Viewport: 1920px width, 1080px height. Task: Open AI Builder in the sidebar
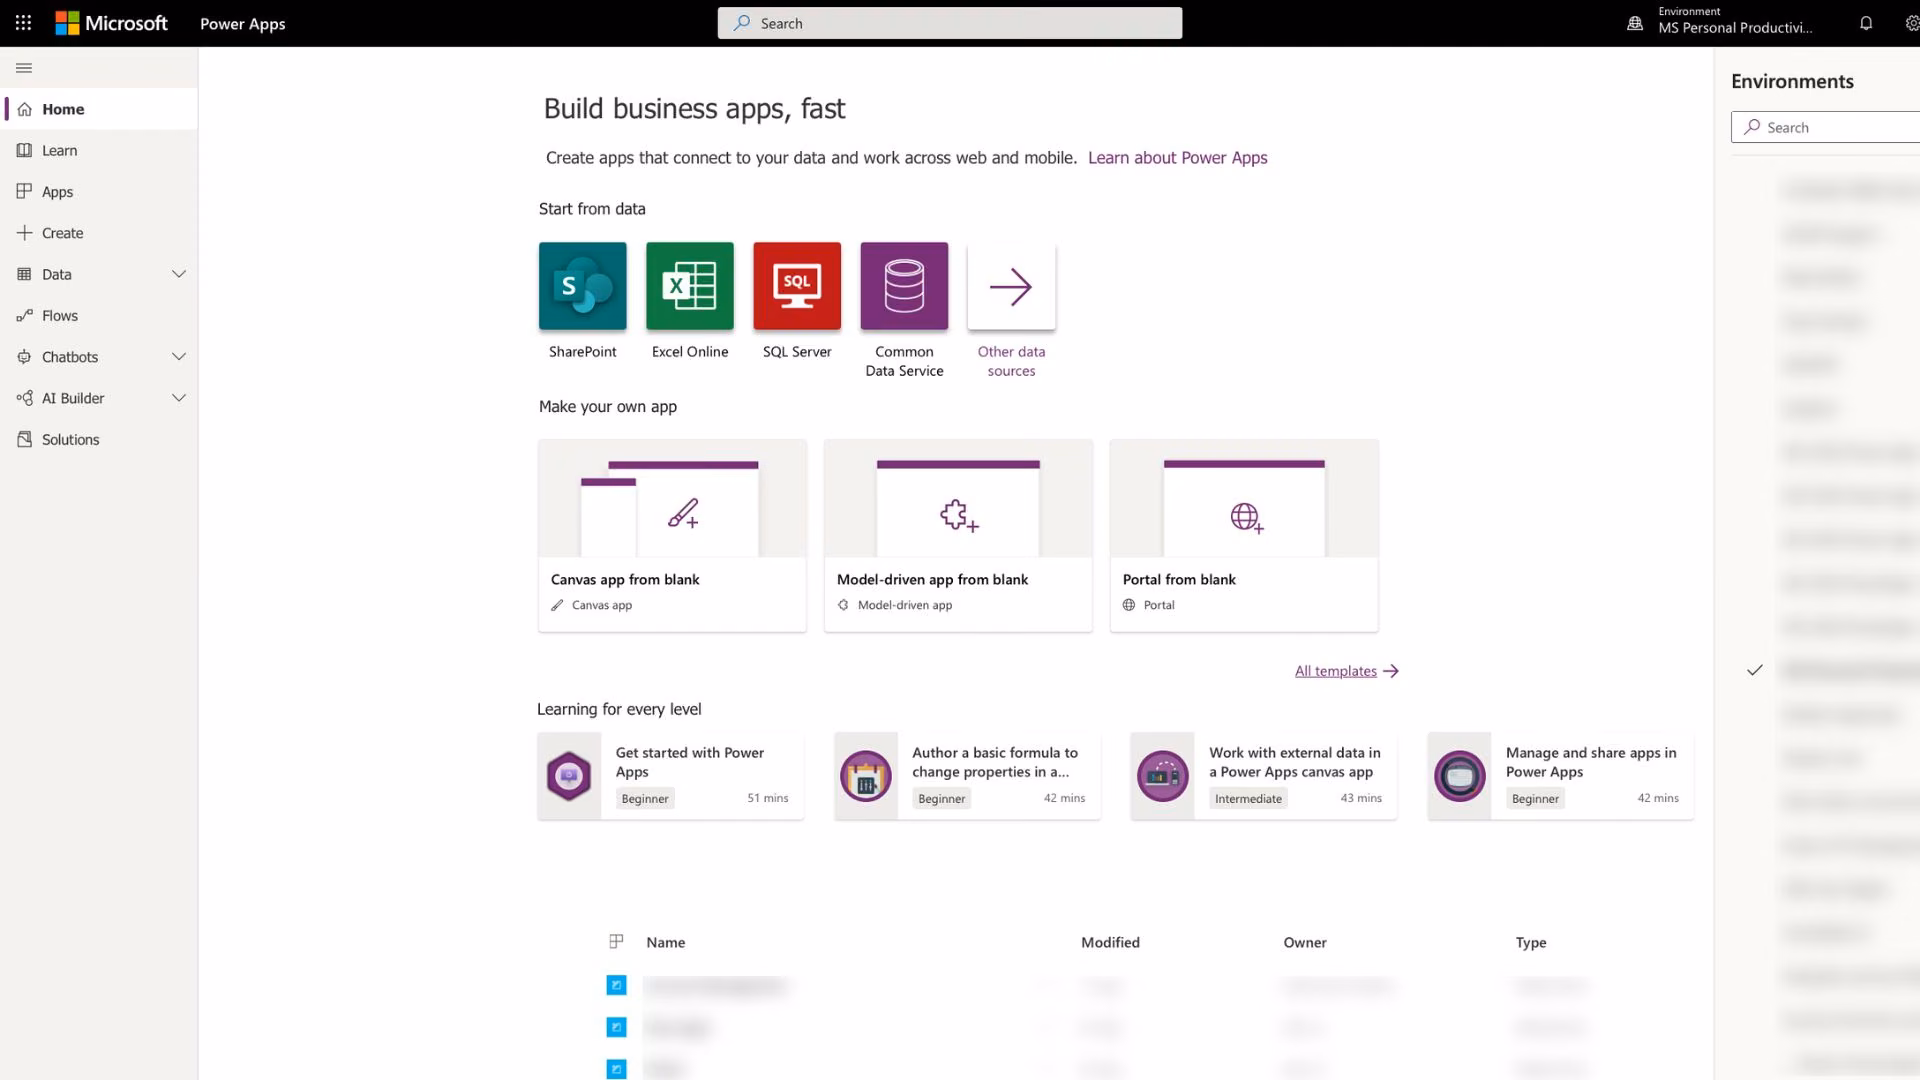coord(99,398)
